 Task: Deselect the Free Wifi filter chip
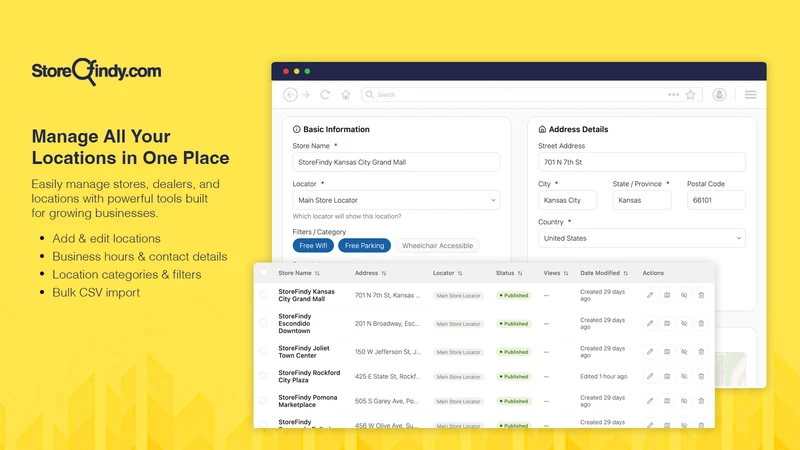point(313,245)
